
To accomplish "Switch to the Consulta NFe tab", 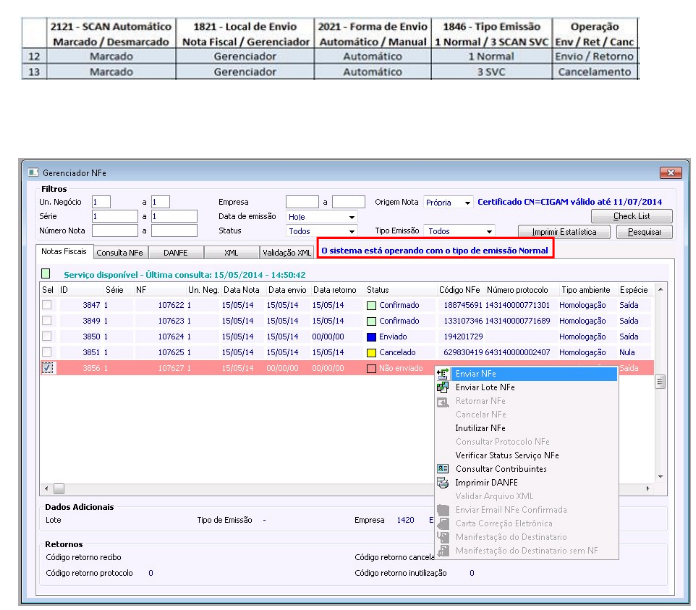I will click(x=119, y=253).
